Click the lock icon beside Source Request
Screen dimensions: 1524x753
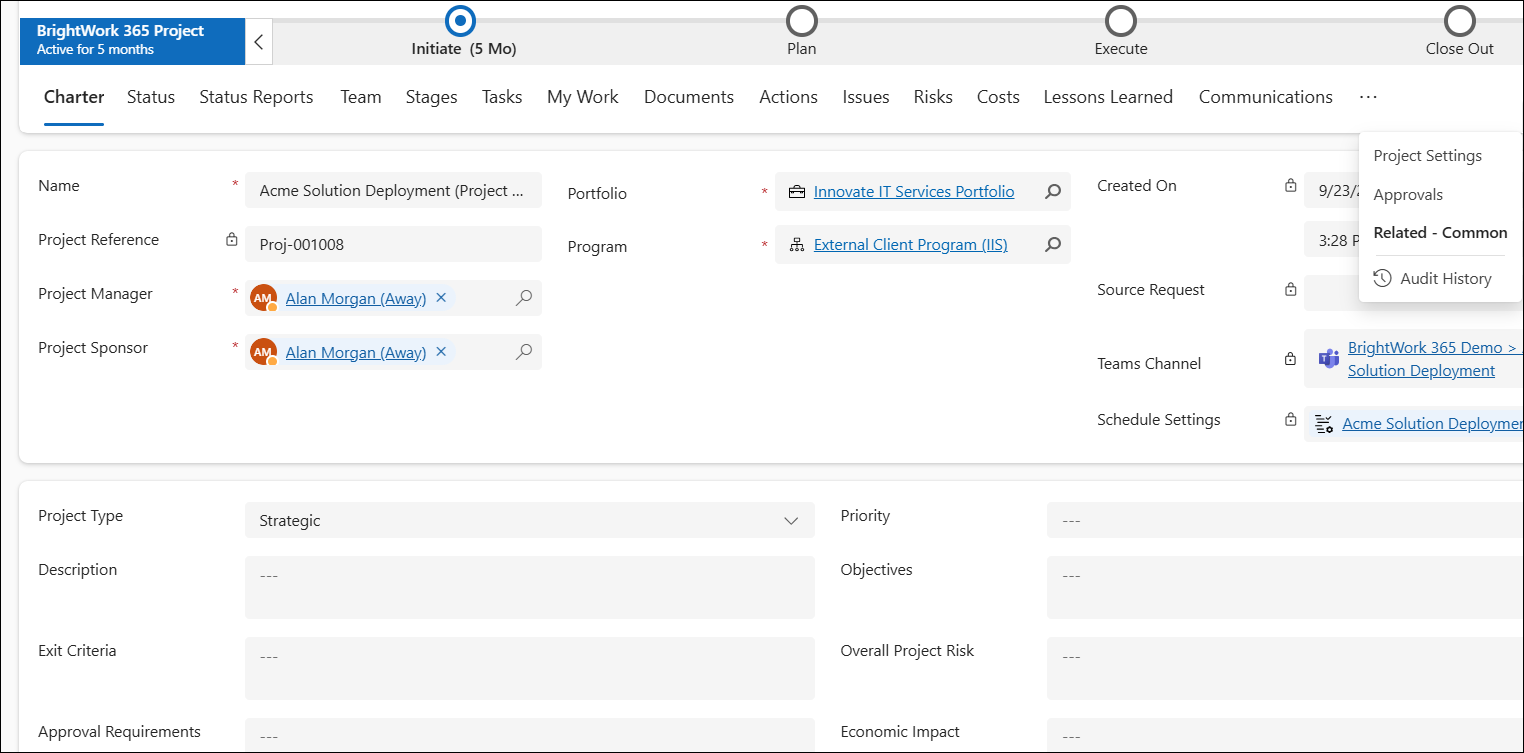pos(1291,290)
